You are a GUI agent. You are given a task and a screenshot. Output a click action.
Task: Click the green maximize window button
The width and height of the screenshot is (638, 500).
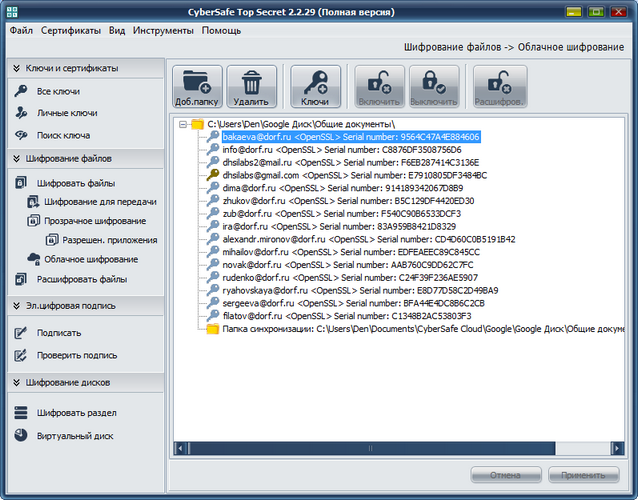tap(596, 12)
